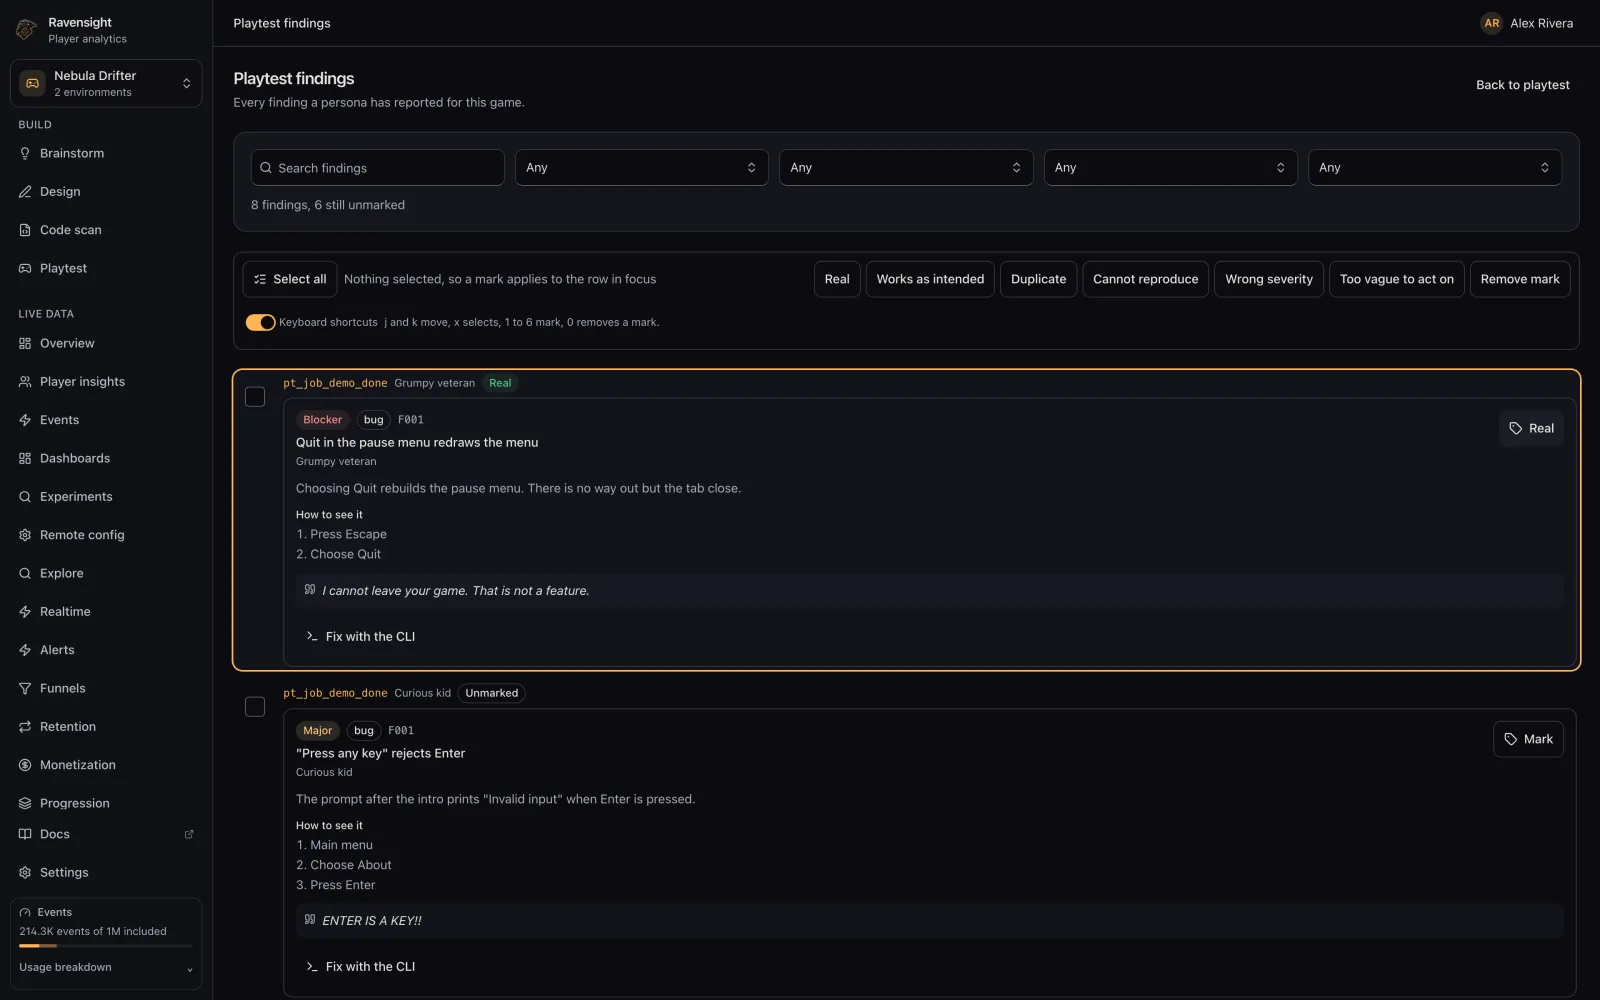Click the Search findings input field
The height and width of the screenshot is (1000, 1600).
pyautogui.click(x=377, y=167)
